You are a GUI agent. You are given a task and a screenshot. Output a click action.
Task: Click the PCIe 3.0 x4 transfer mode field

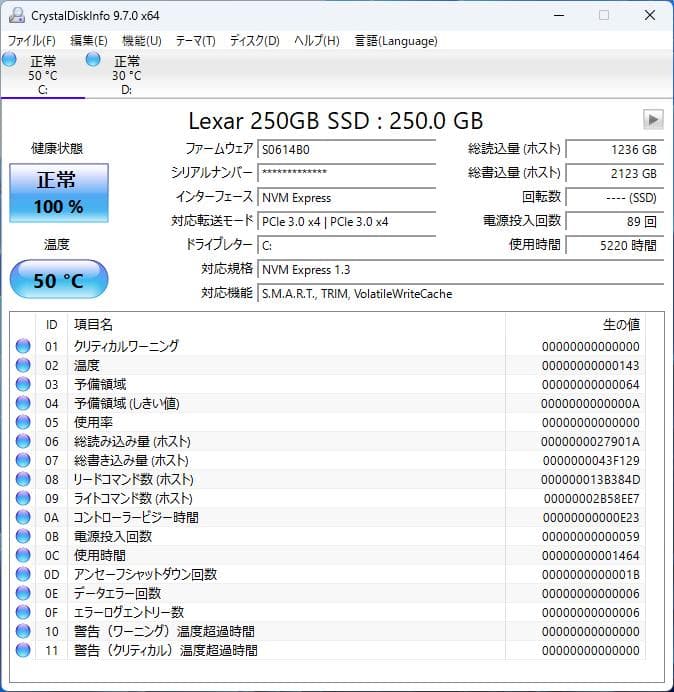click(x=347, y=221)
